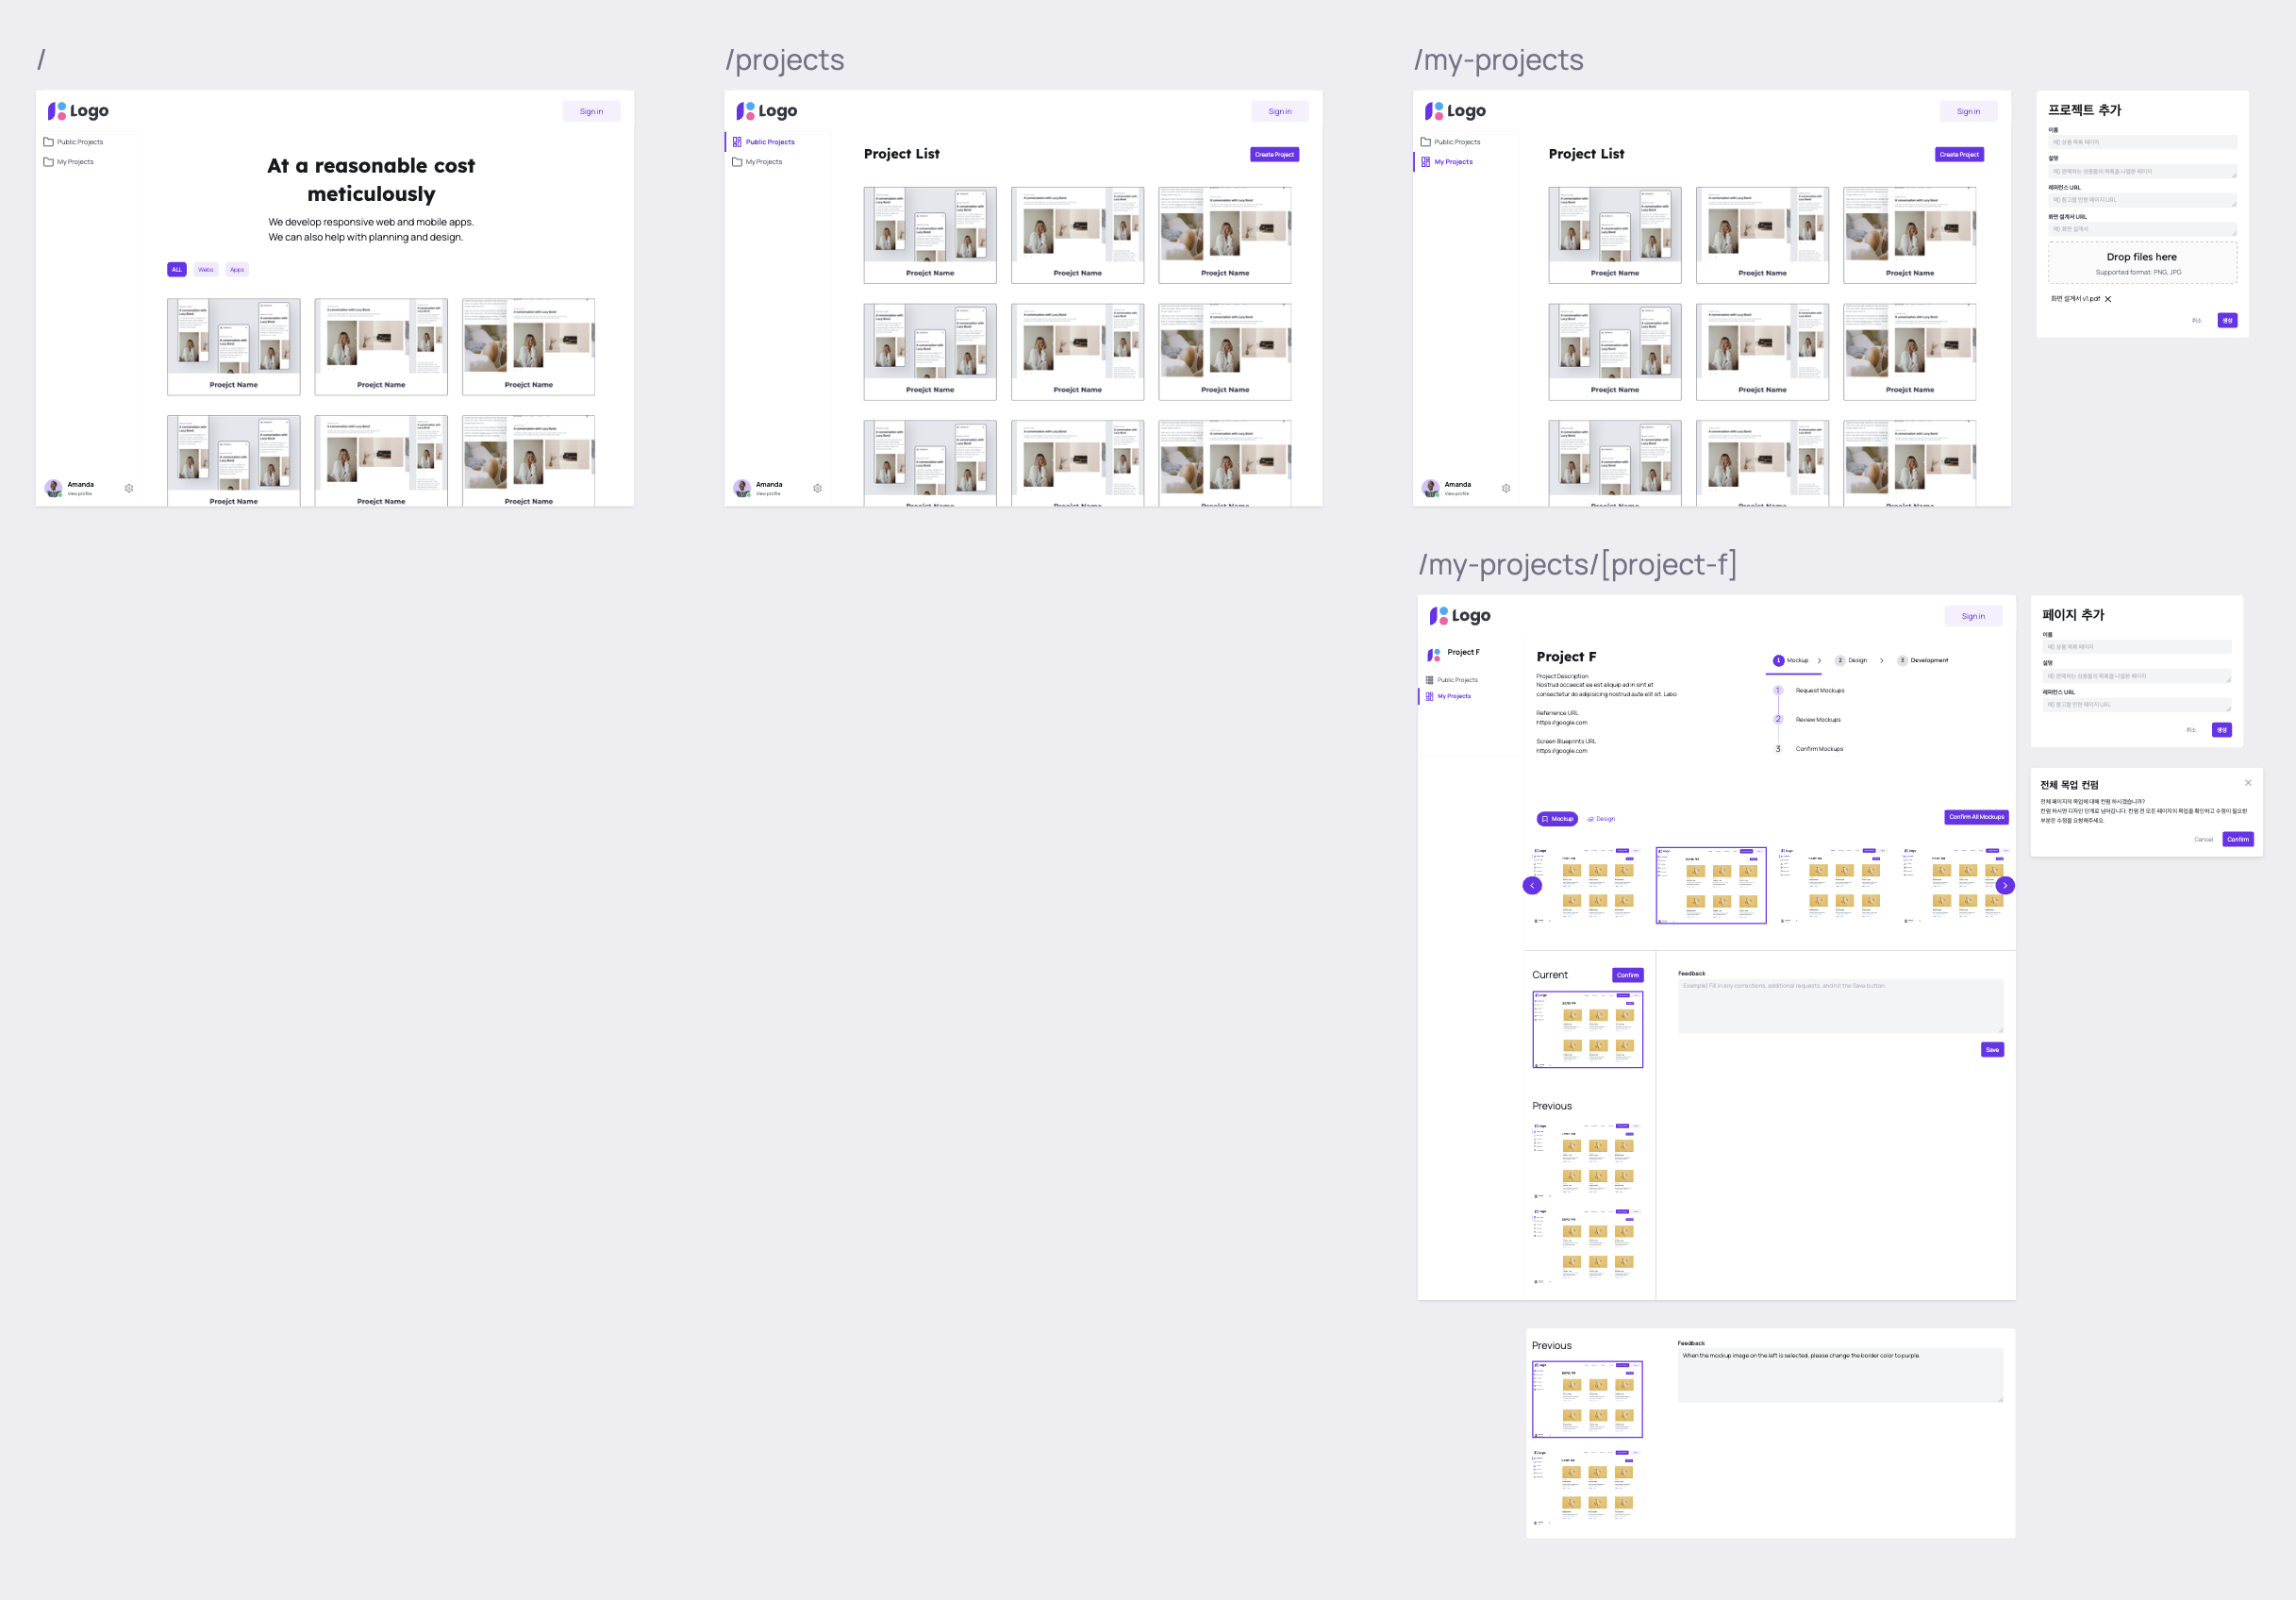The height and width of the screenshot is (1600, 2296).
Task: Focus the Feedback textarea with Example placeholder
Action: [1840, 1007]
